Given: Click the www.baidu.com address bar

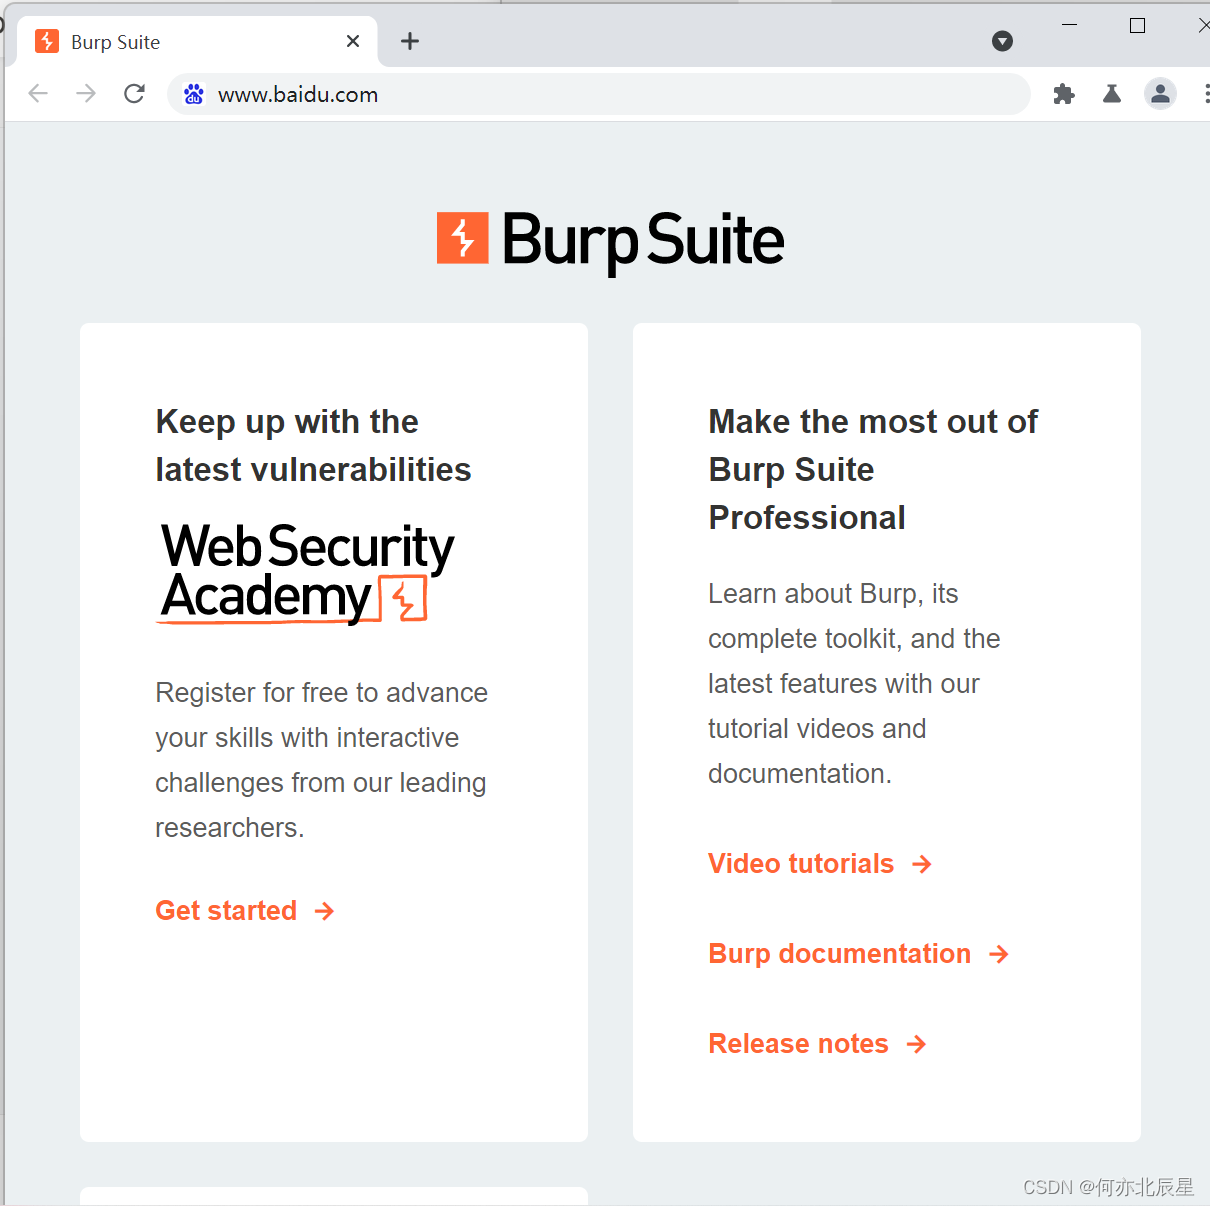Looking at the screenshot, I should pyautogui.click(x=600, y=94).
